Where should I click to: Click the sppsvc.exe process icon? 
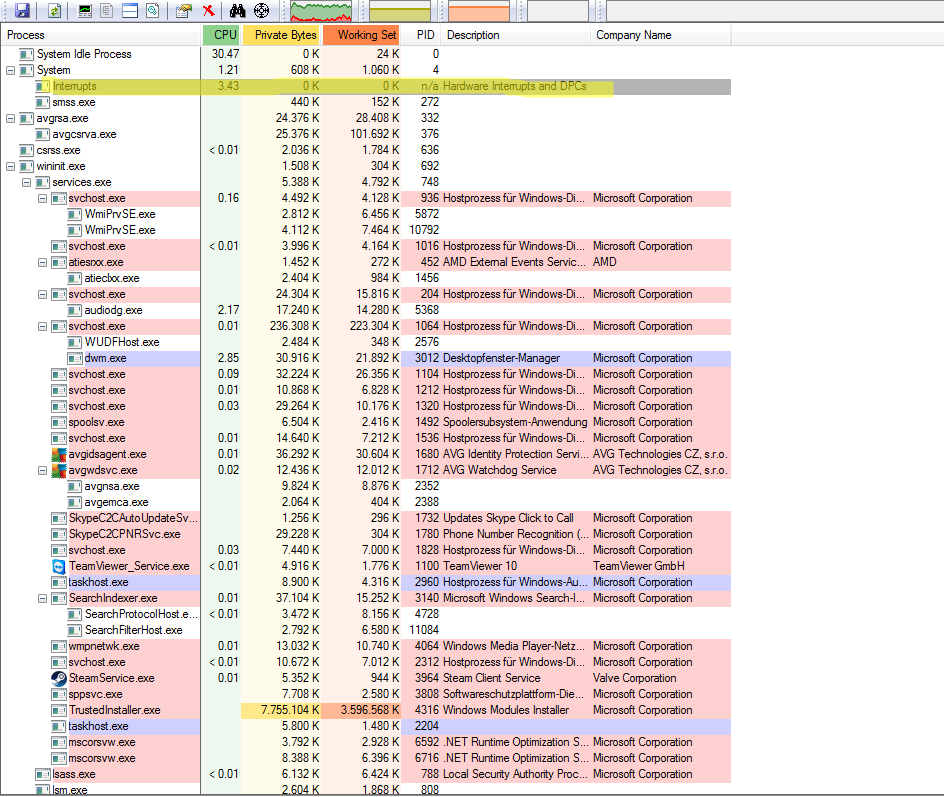tap(59, 694)
